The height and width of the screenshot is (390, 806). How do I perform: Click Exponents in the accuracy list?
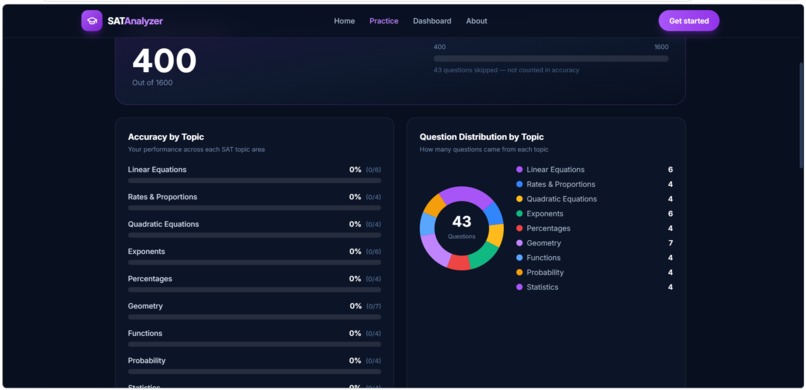tap(146, 251)
